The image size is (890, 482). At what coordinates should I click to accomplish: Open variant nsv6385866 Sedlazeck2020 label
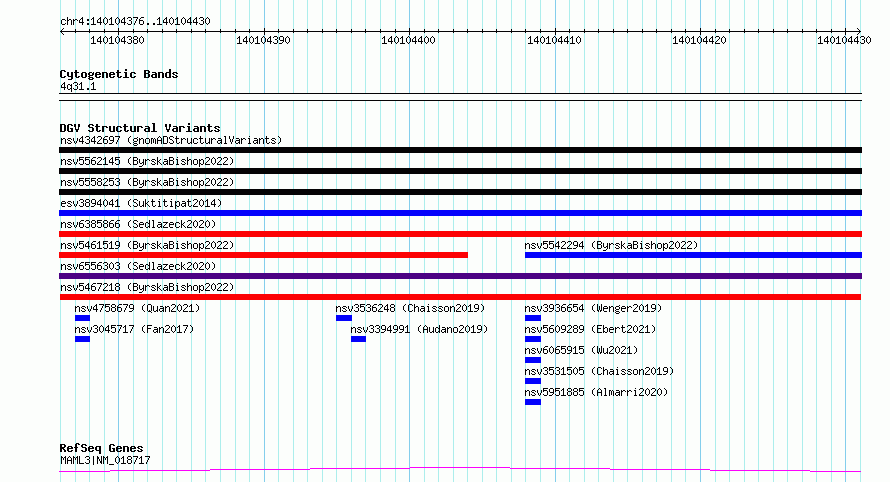click(x=138, y=224)
